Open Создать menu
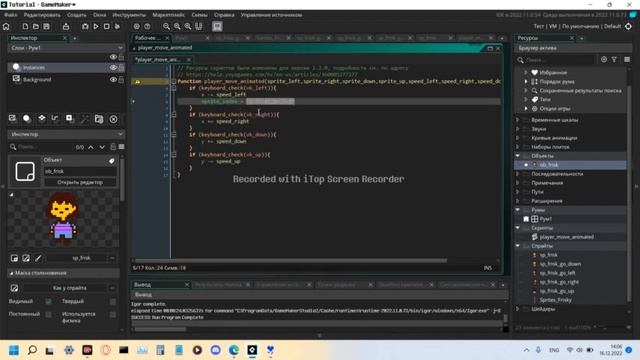The width and height of the screenshot is (640, 360). 77,15
